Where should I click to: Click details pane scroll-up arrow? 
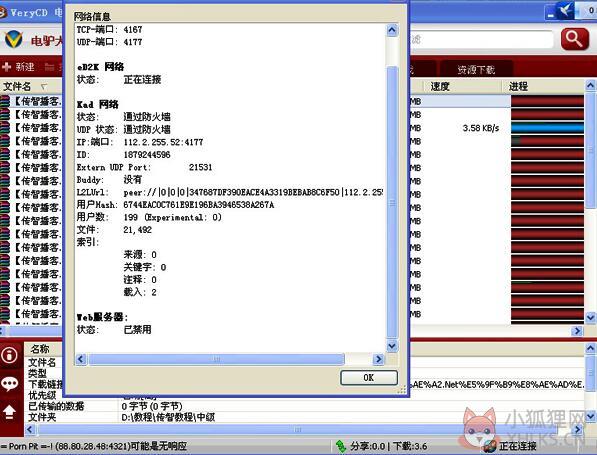(x=591, y=348)
